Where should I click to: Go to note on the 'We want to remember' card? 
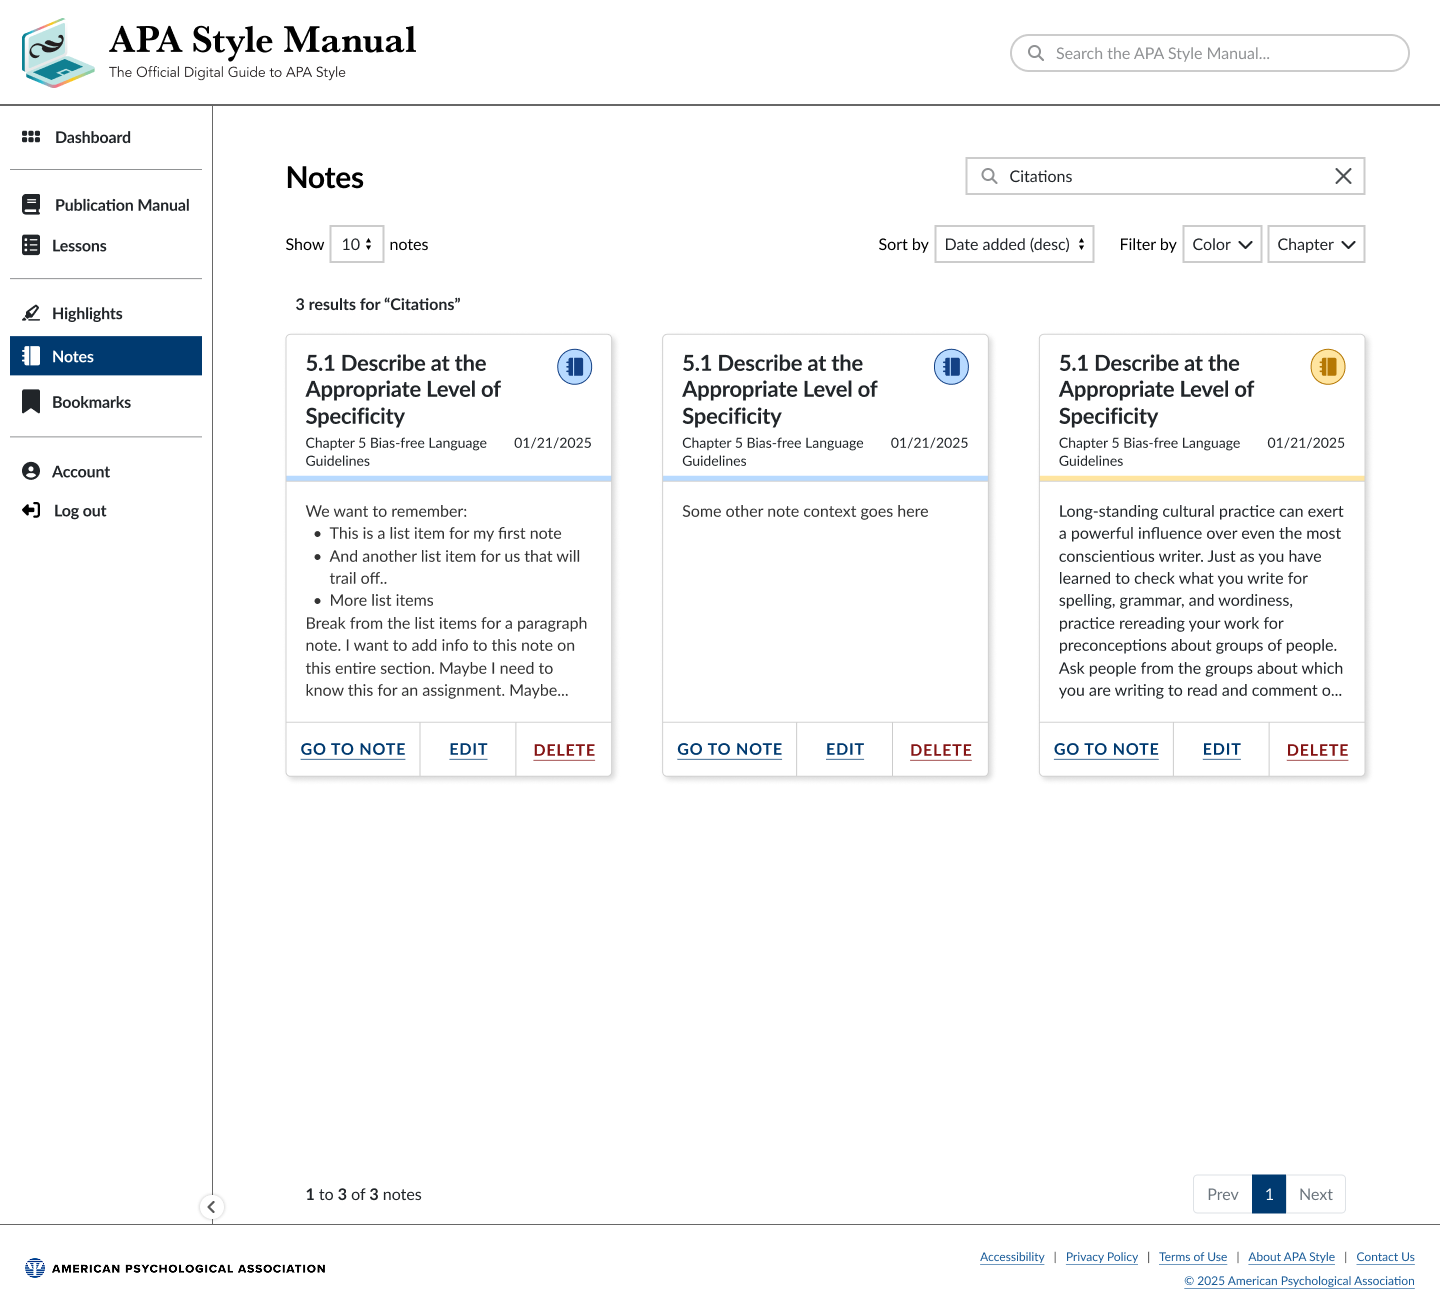point(353,749)
